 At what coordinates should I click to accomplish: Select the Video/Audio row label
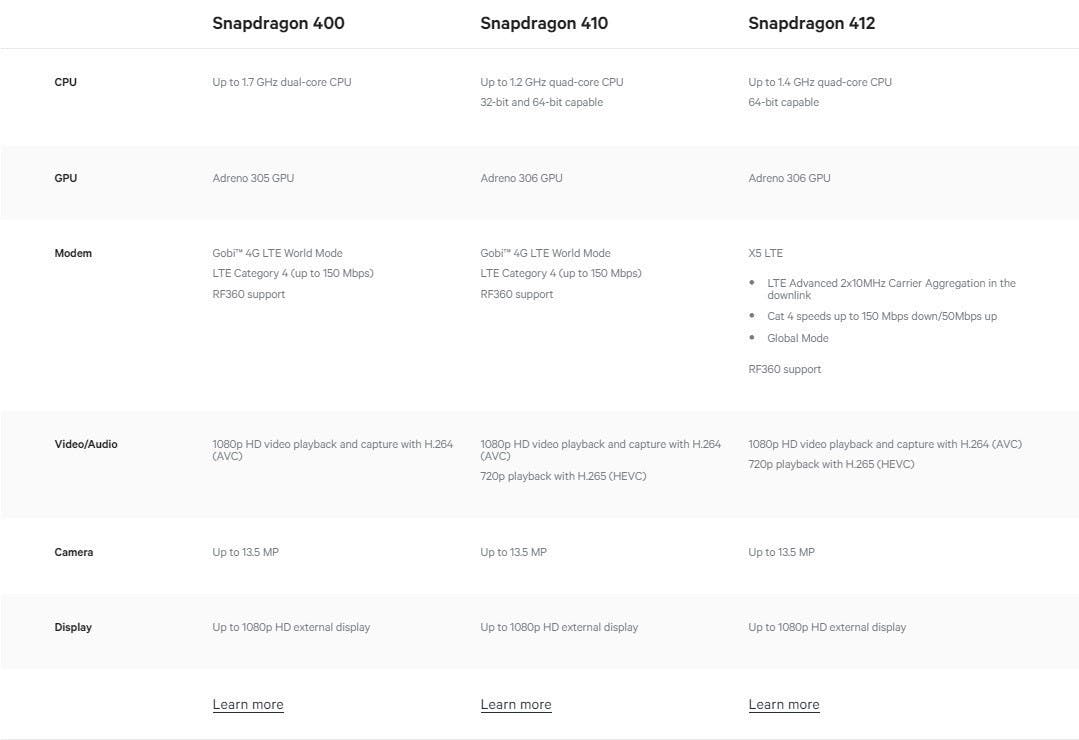pos(86,444)
